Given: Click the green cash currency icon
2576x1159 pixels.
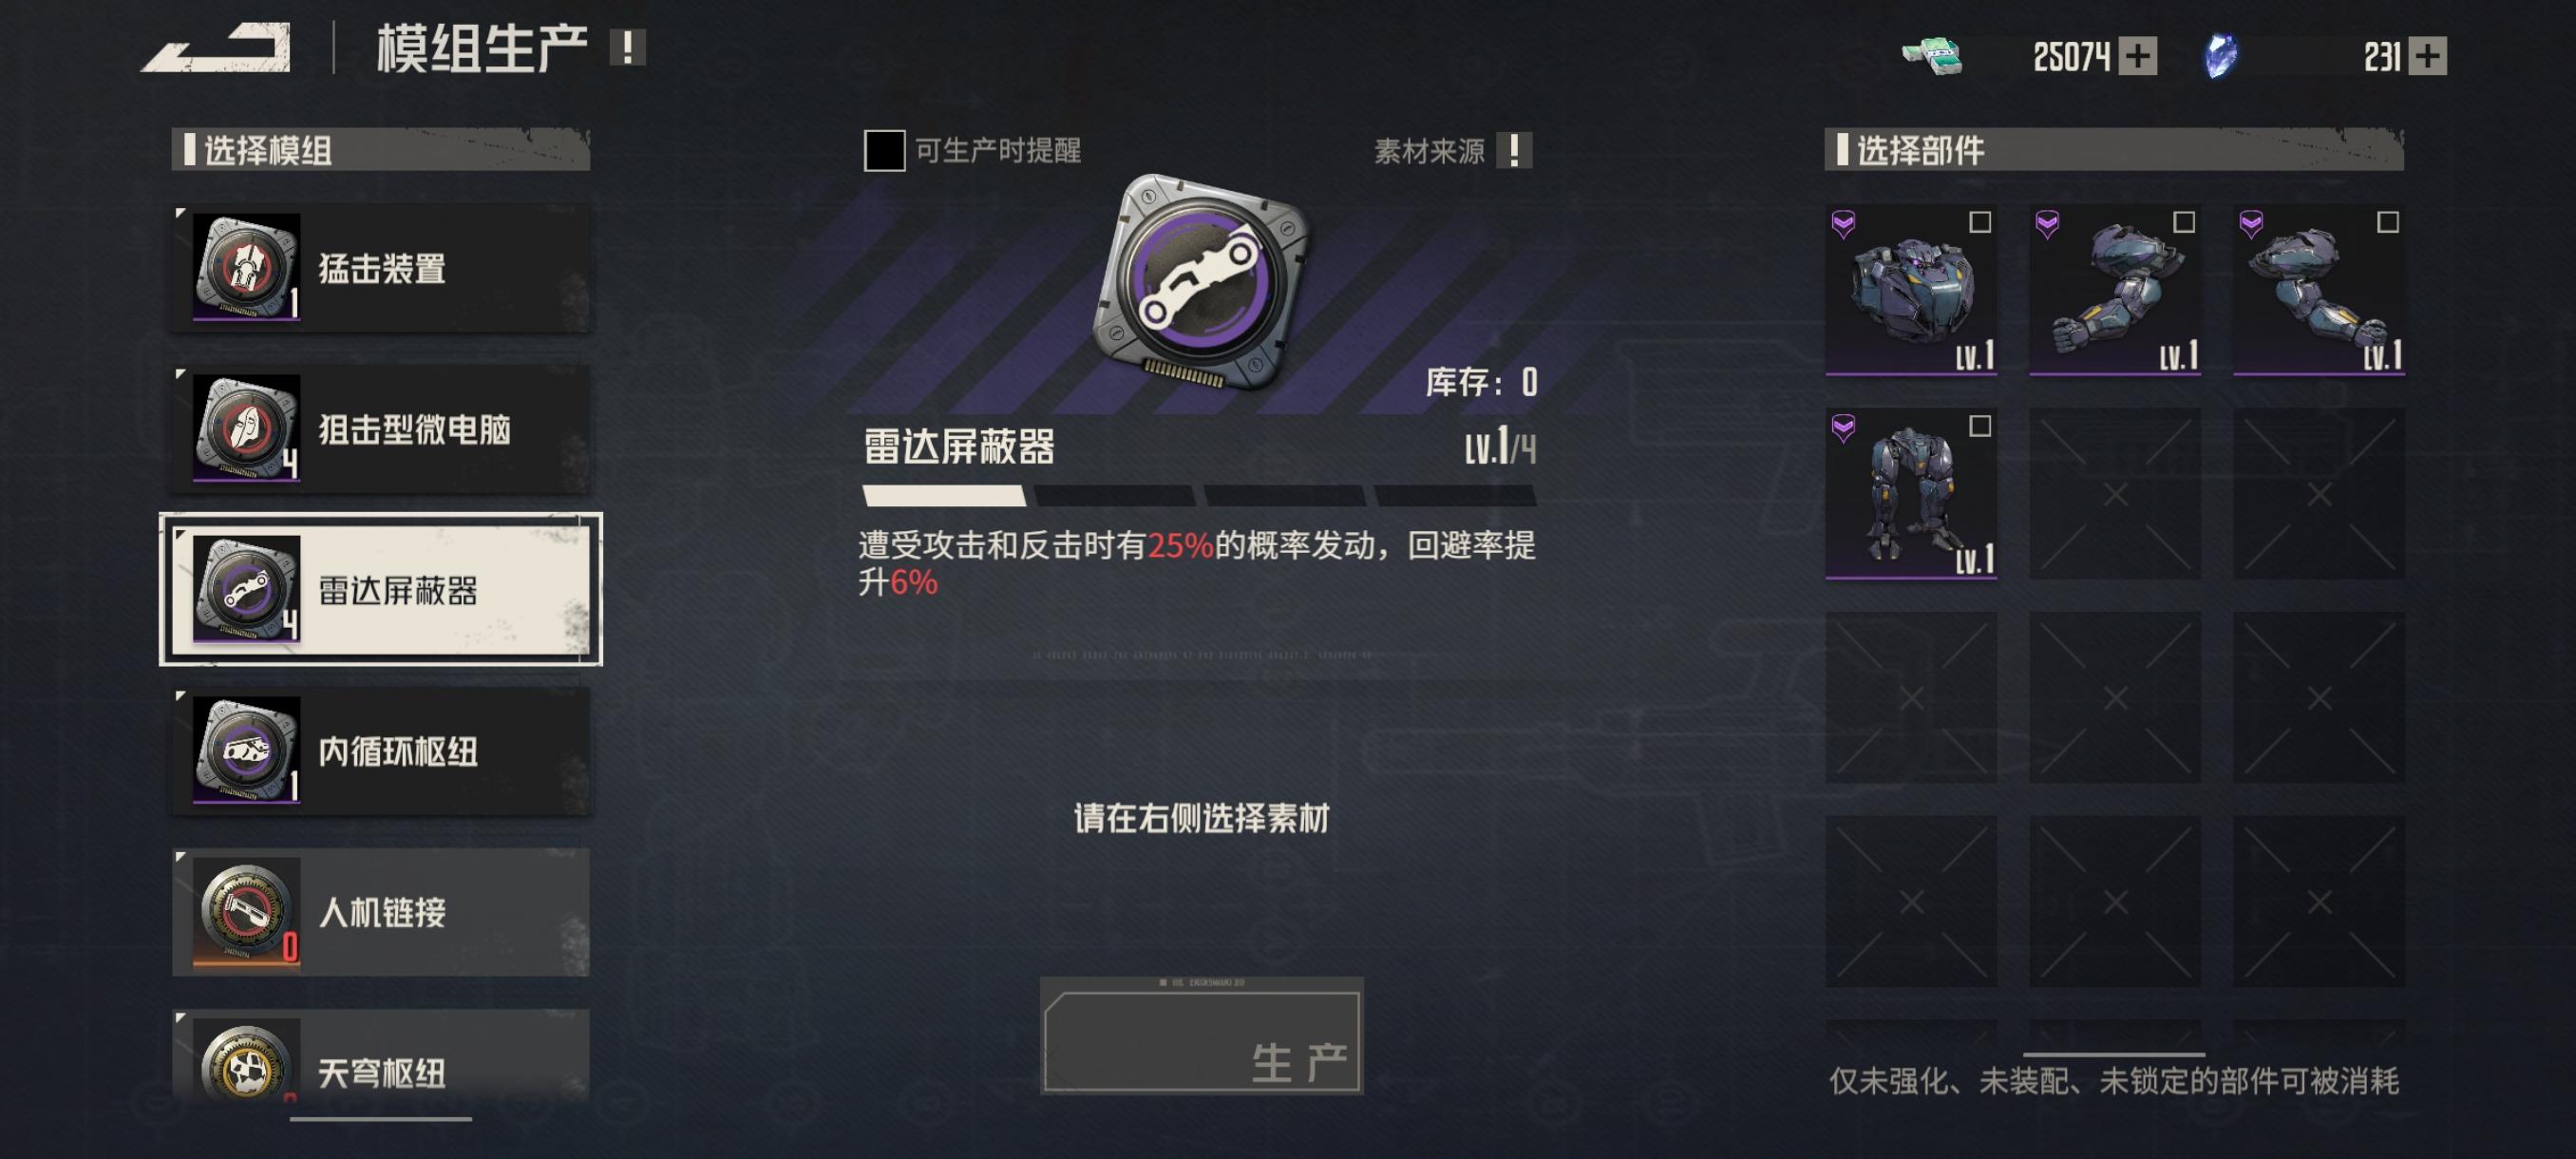Looking at the screenshot, I should 1932,56.
